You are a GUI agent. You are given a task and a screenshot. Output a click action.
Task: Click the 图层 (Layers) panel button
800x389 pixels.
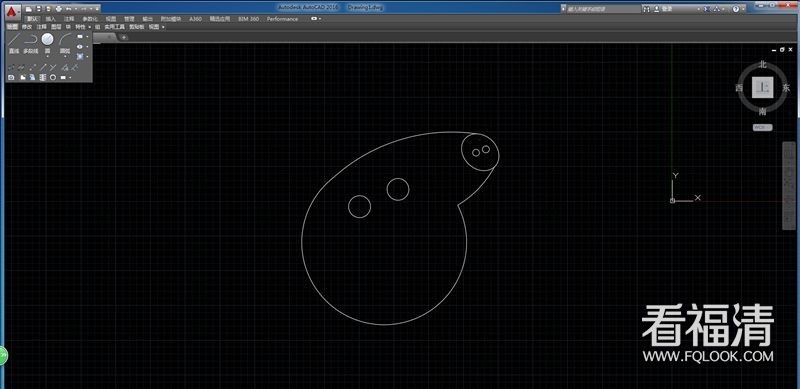pos(56,27)
